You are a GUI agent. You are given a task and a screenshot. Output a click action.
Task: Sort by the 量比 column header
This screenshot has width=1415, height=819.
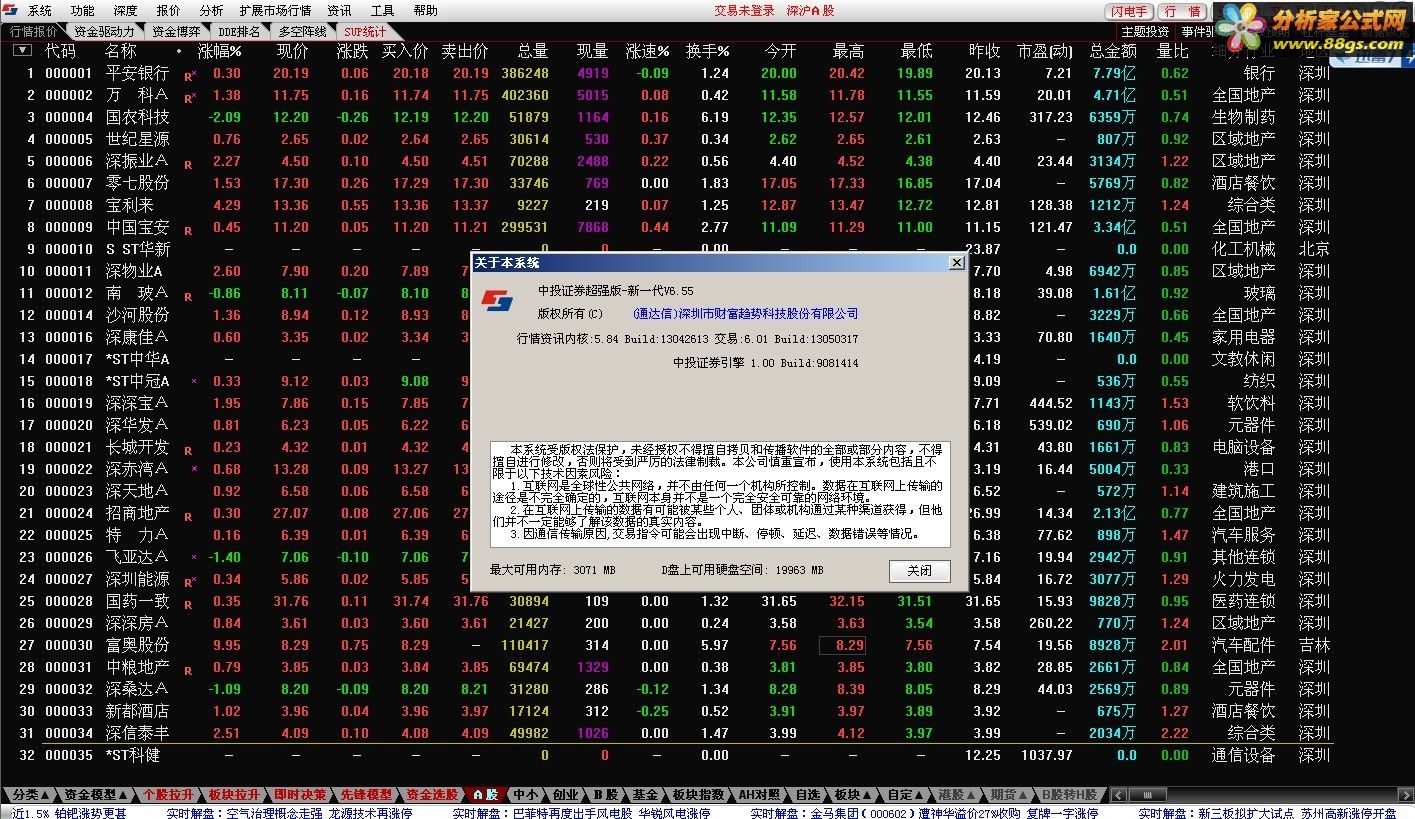(x=1173, y=50)
